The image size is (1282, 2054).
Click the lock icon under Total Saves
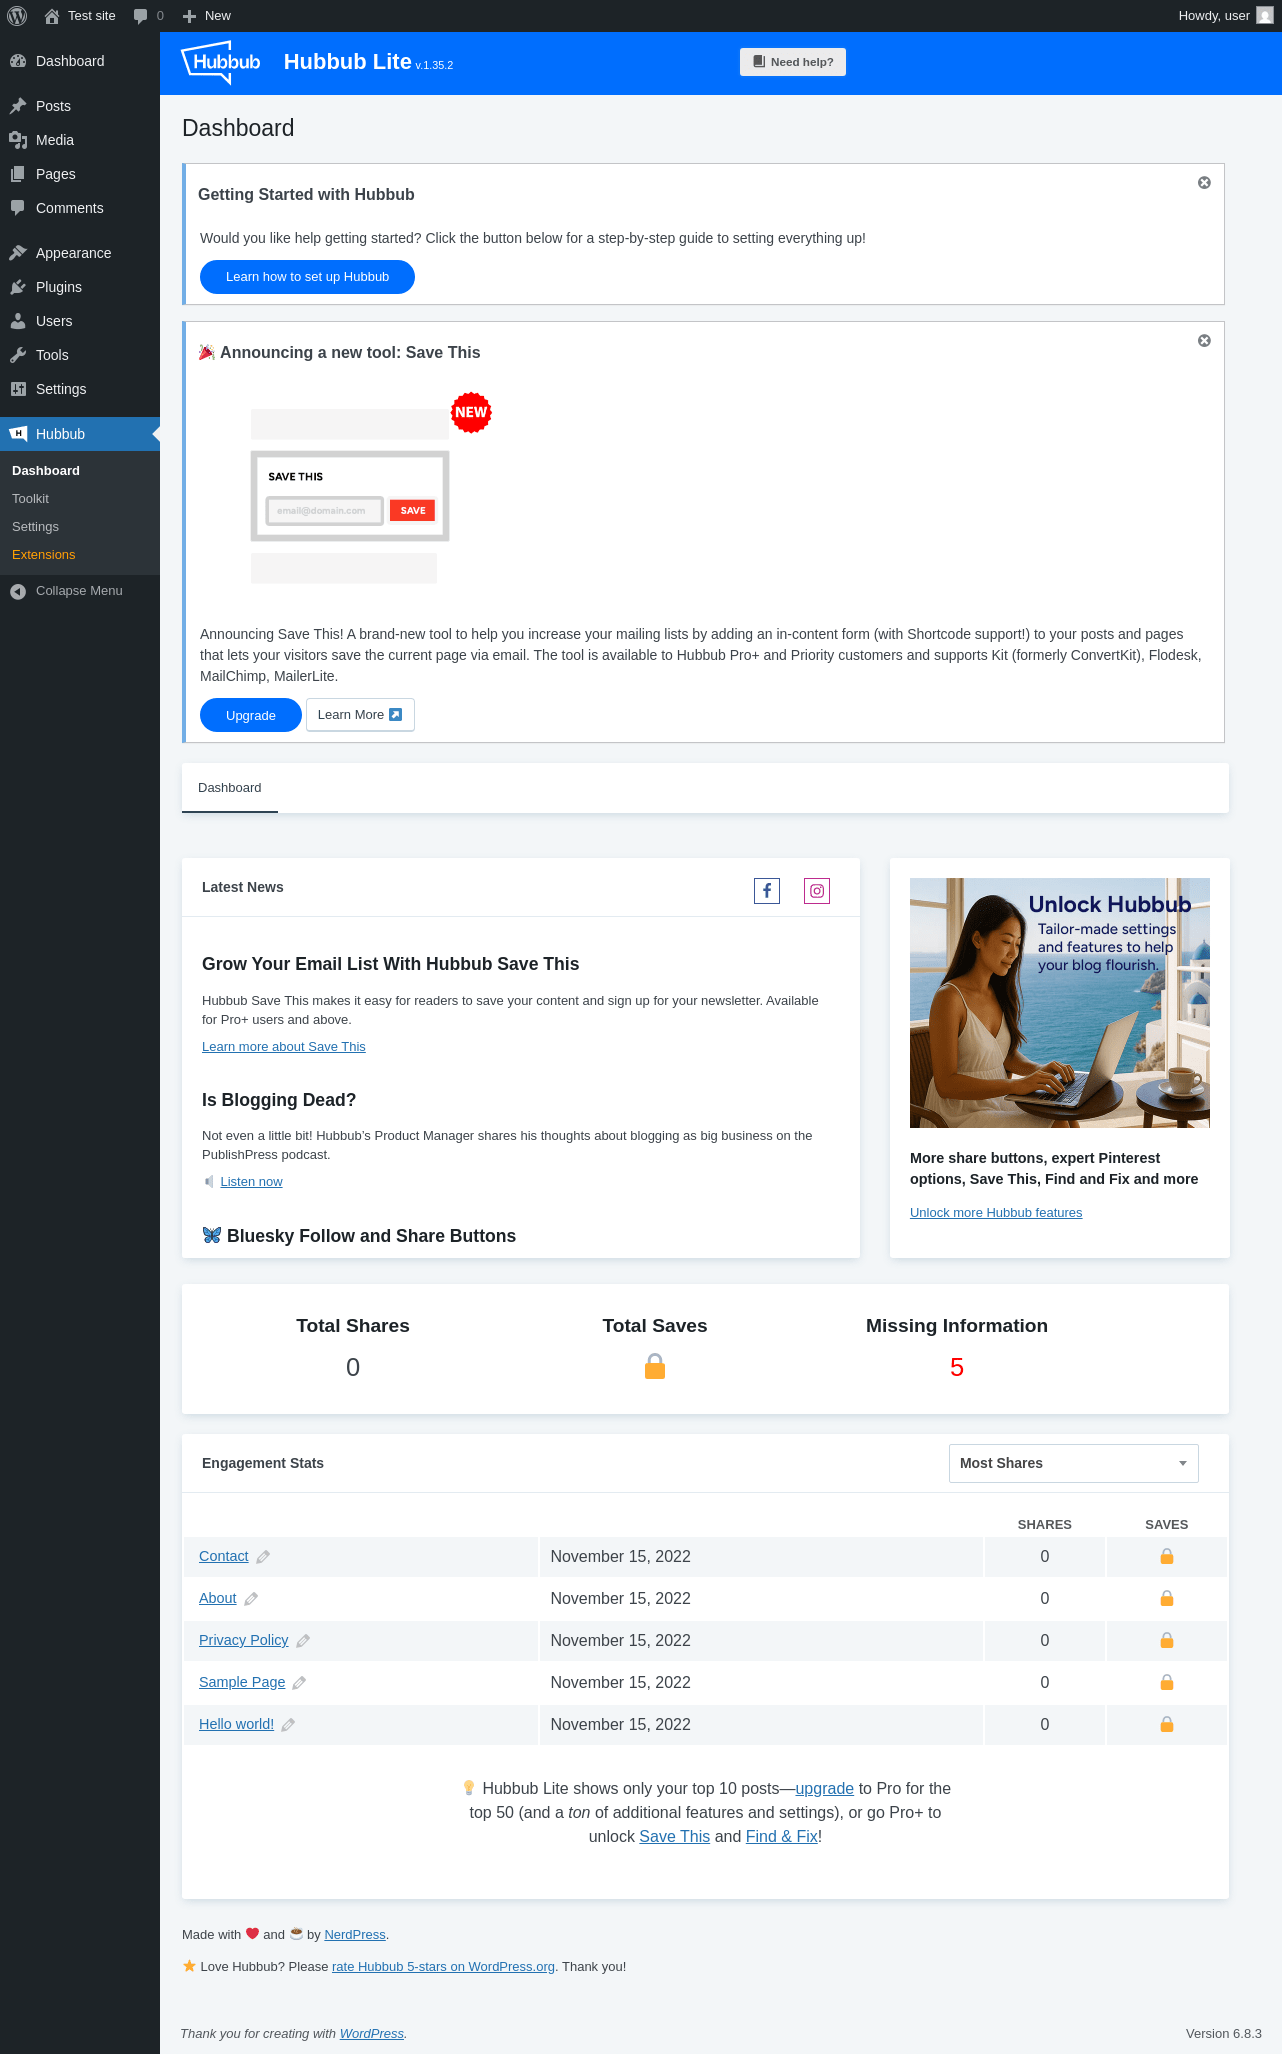(x=655, y=1366)
